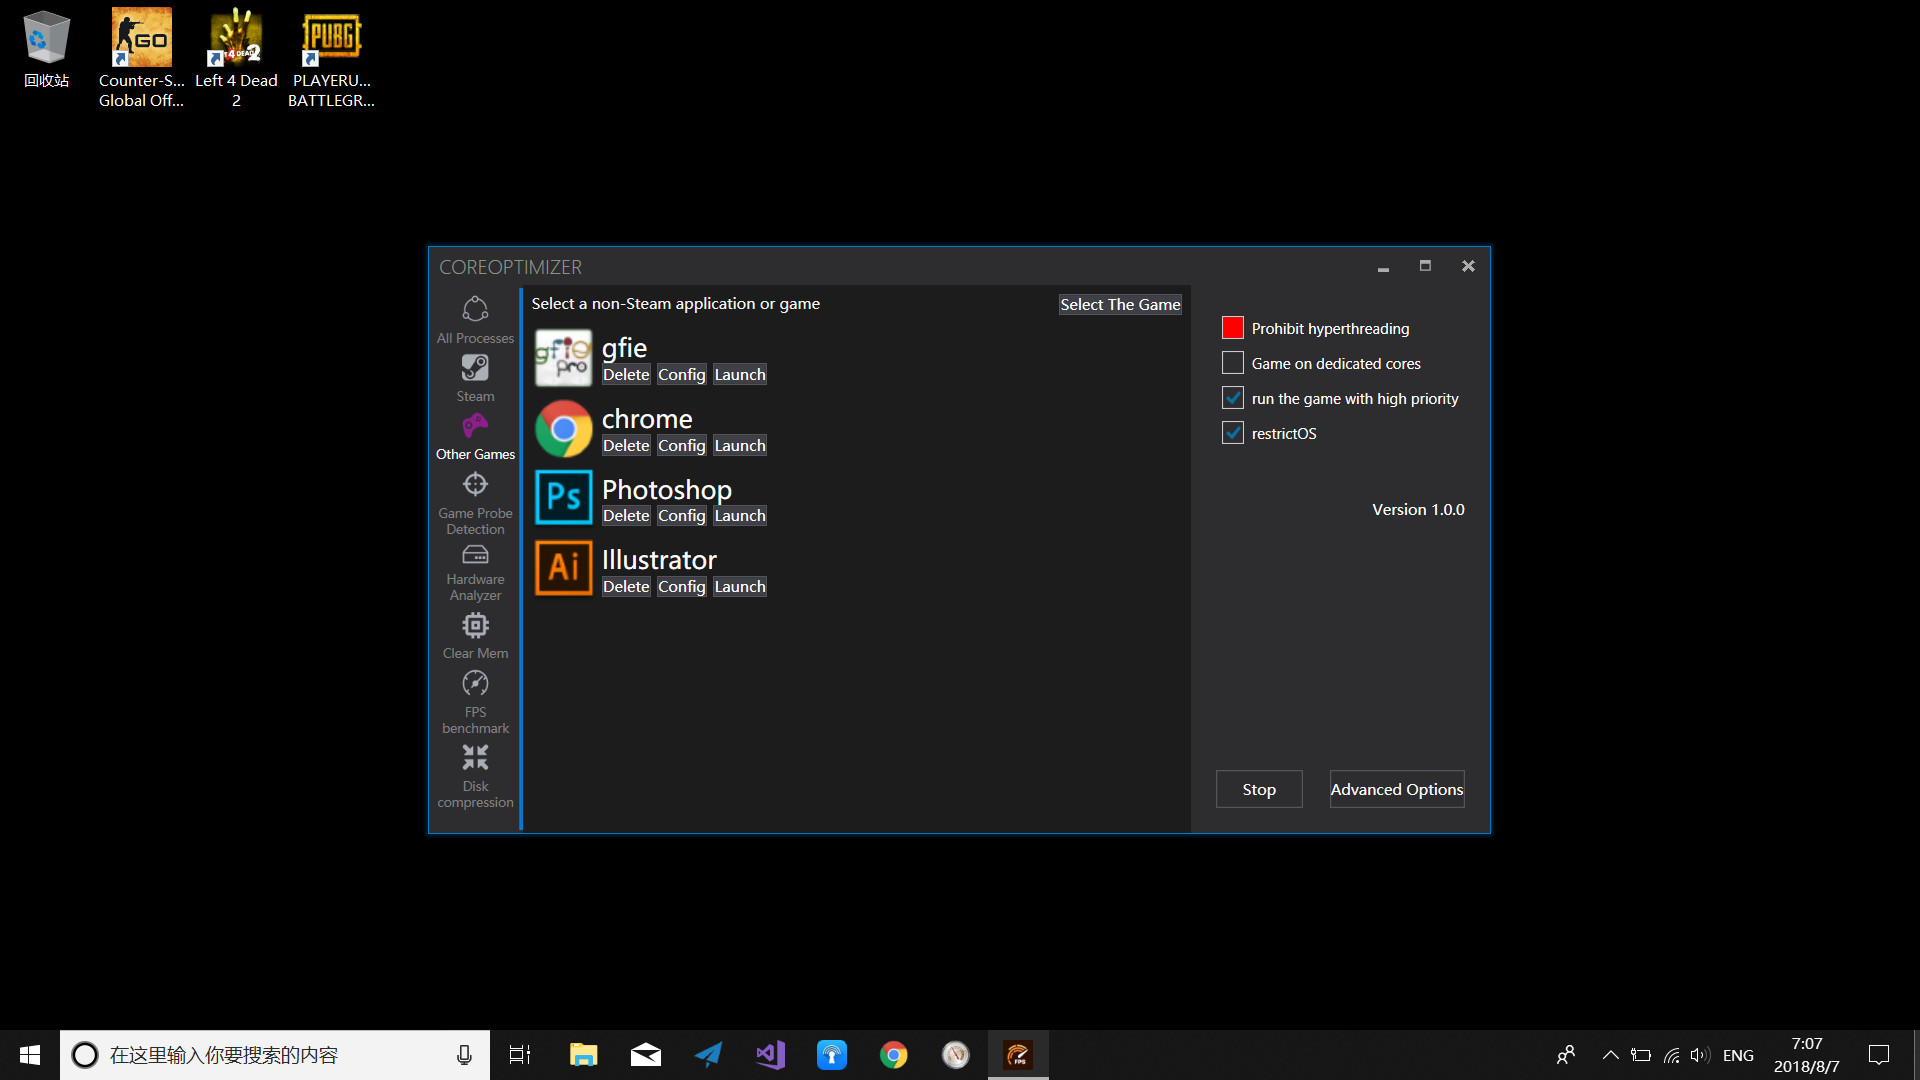This screenshot has height=1080, width=1920.
Task: Click the Stop button
Action: (x=1258, y=789)
